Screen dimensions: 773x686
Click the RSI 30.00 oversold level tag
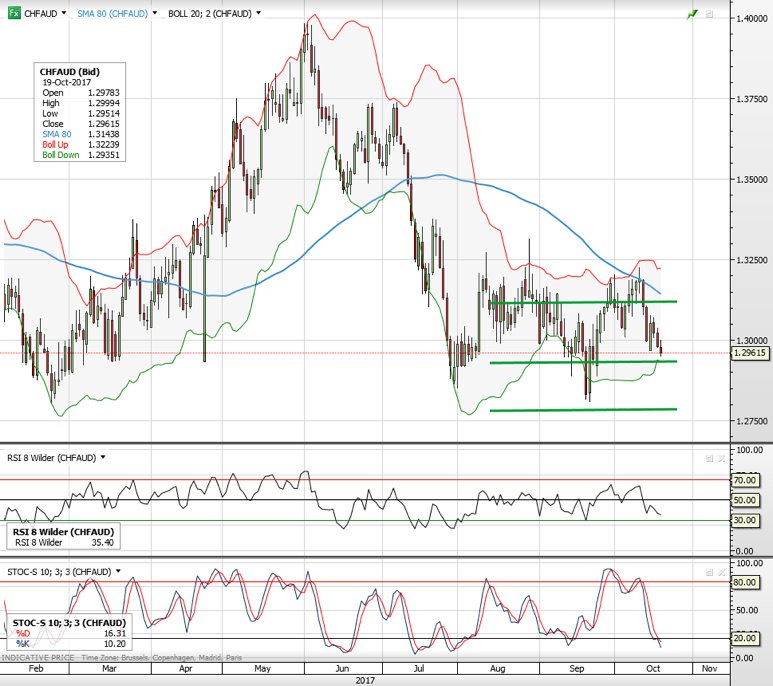(x=744, y=520)
